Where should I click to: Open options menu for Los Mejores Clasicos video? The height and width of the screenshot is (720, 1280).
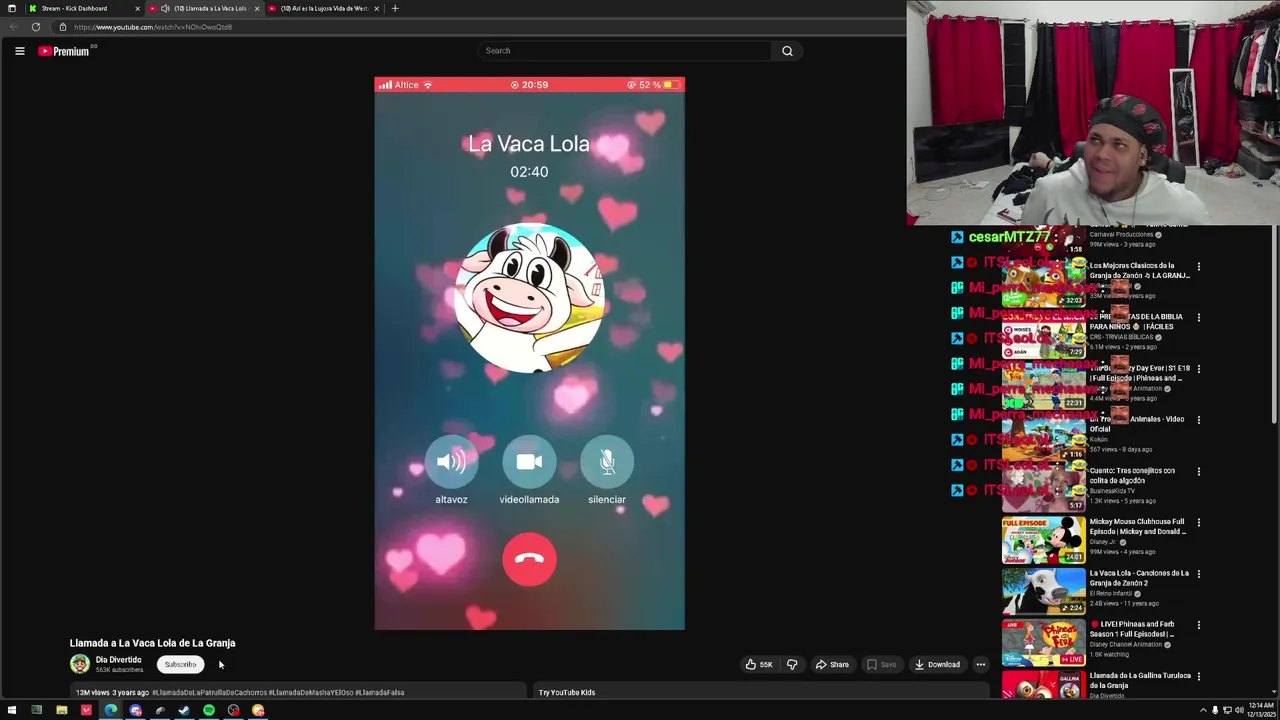tap(1198, 267)
